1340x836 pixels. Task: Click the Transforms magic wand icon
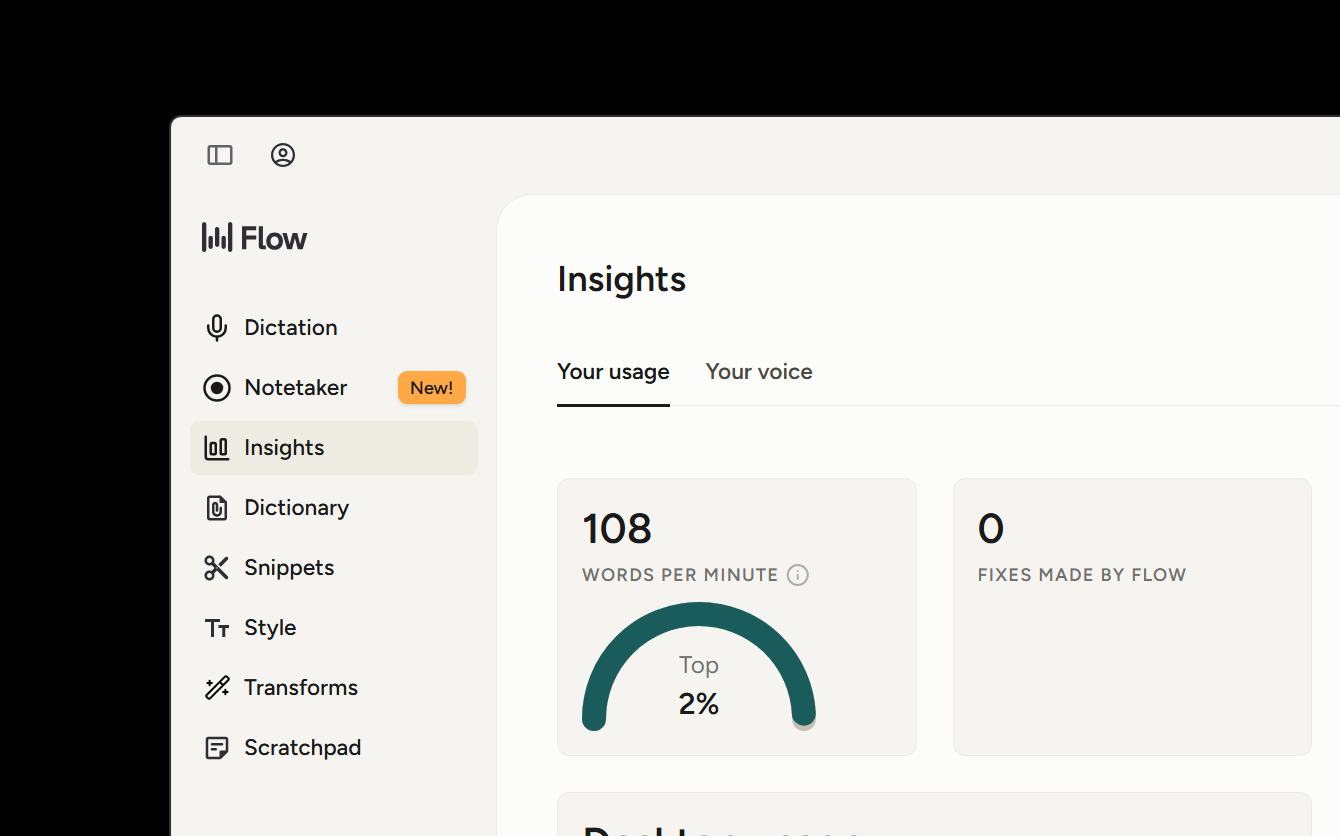click(217, 688)
